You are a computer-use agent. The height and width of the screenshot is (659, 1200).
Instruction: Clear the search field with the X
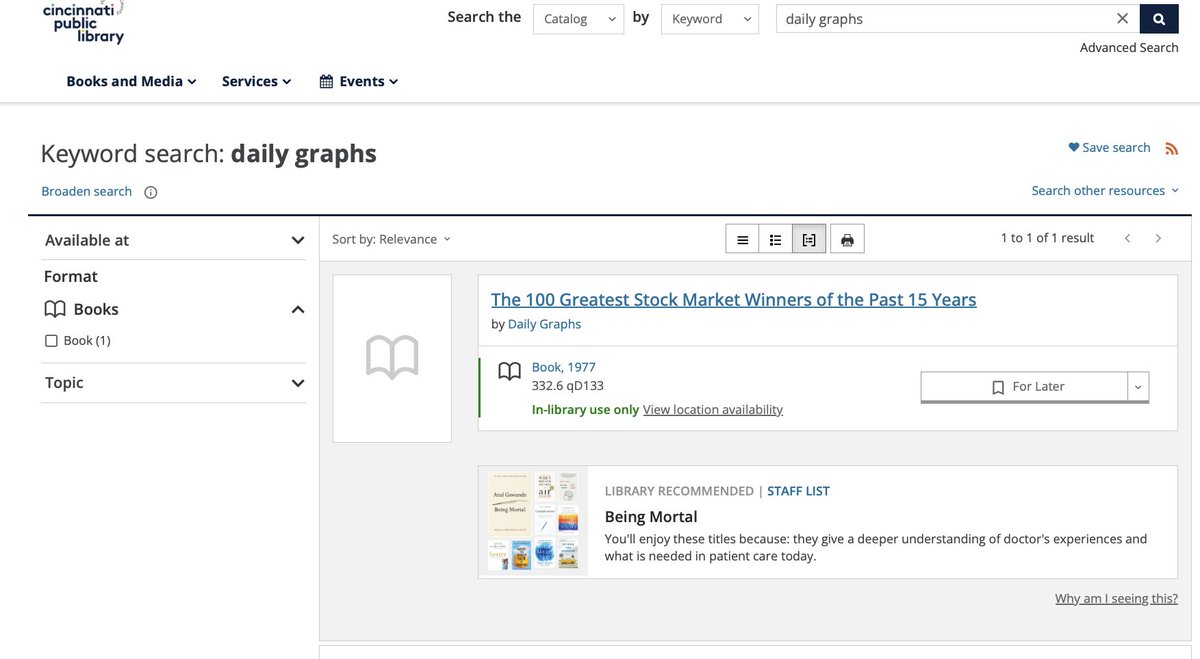(x=1122, y=19)
